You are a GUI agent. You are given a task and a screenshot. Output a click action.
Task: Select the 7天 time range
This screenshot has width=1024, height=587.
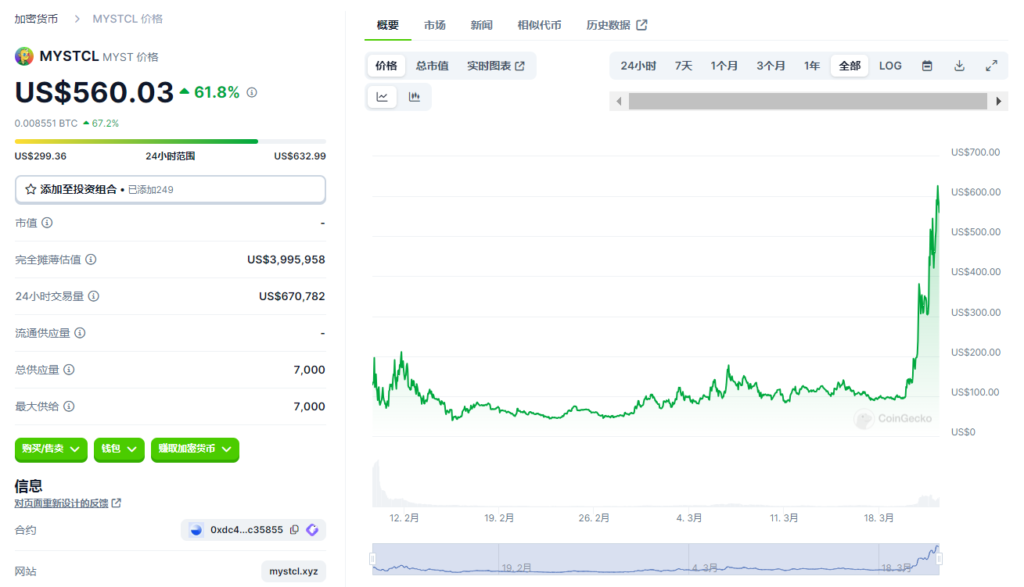(x=684, y=66)
